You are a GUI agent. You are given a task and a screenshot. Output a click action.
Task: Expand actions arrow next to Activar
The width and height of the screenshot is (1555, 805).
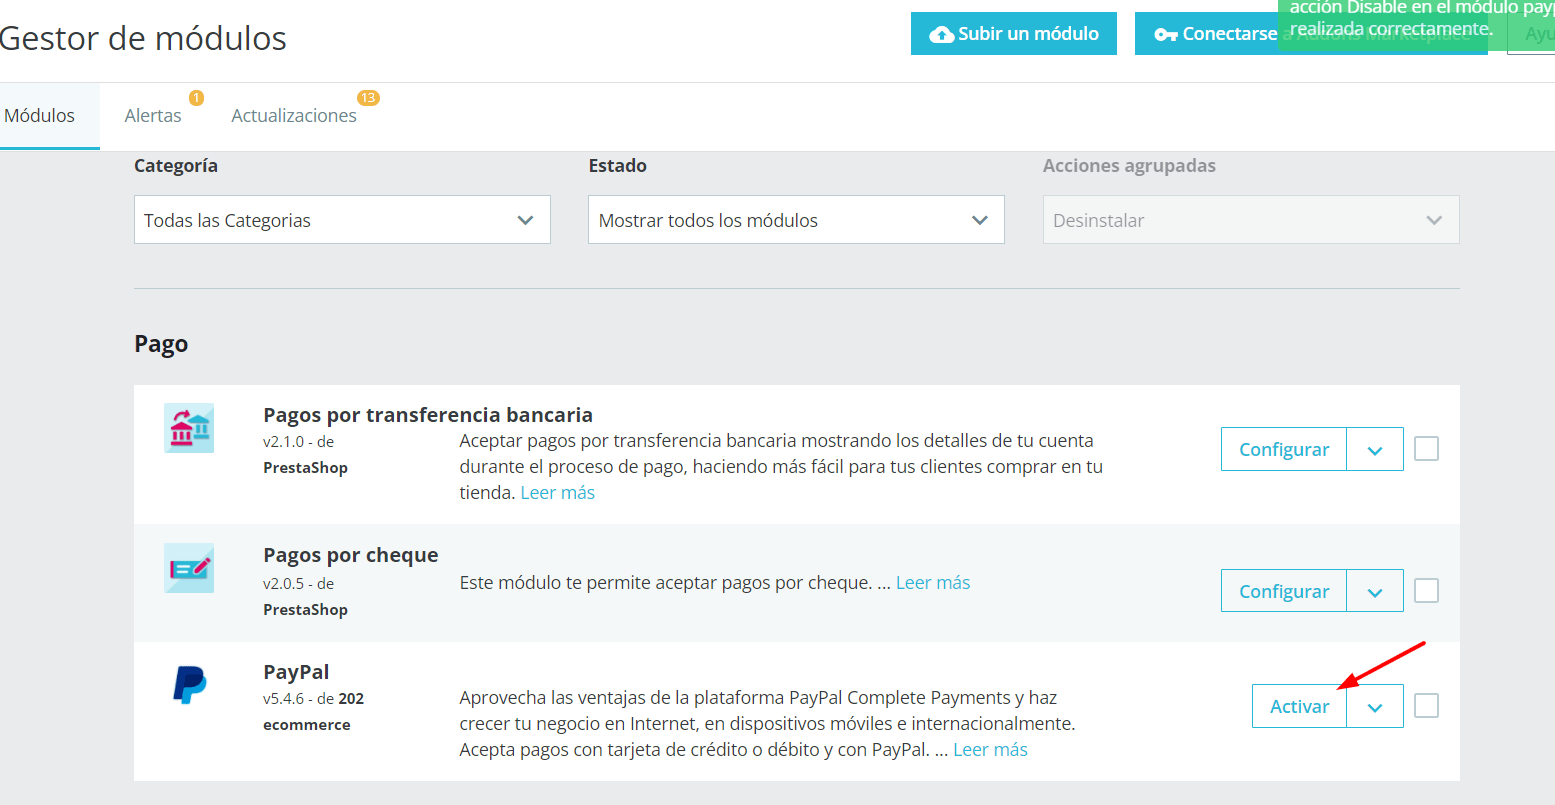coord(1375,707)
